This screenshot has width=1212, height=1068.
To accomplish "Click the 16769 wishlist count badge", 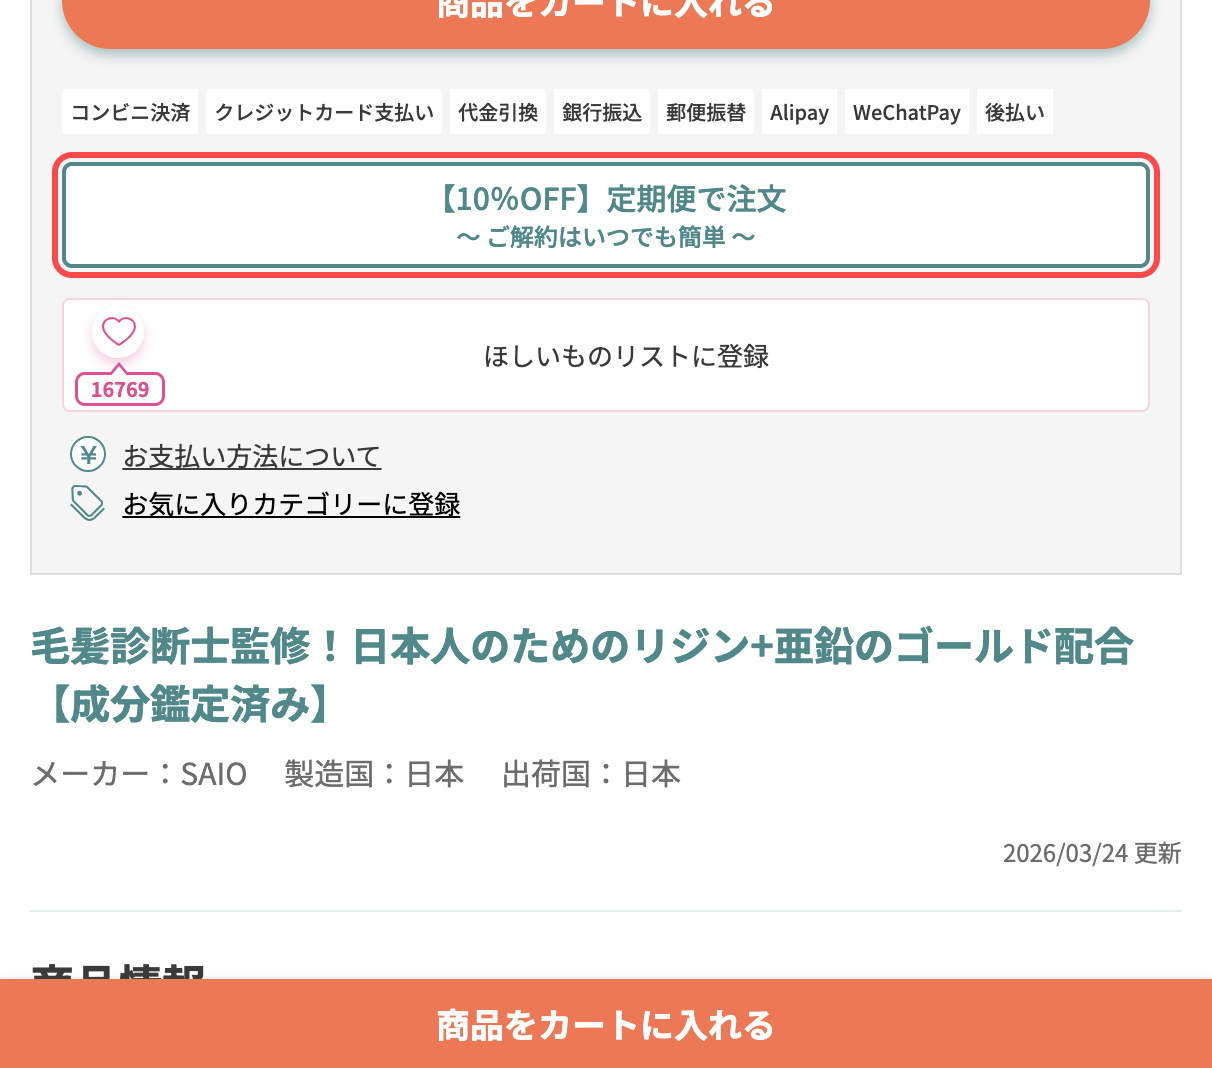I will [120, 389].
